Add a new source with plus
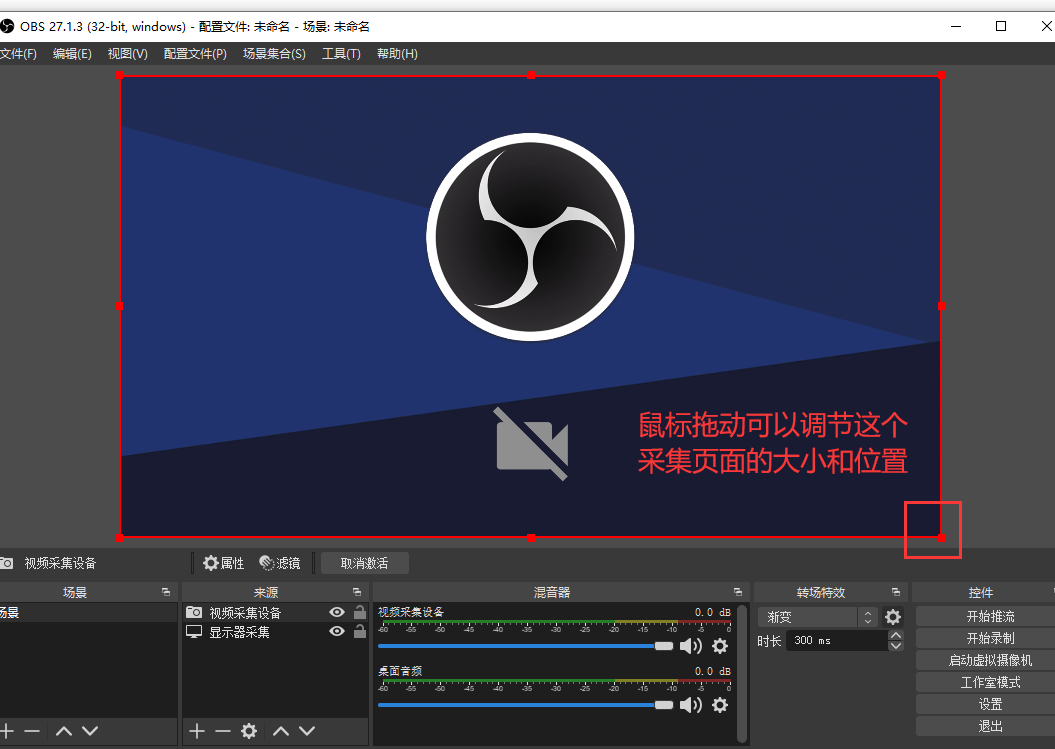The image size is (1055, 749). [196, 731]
